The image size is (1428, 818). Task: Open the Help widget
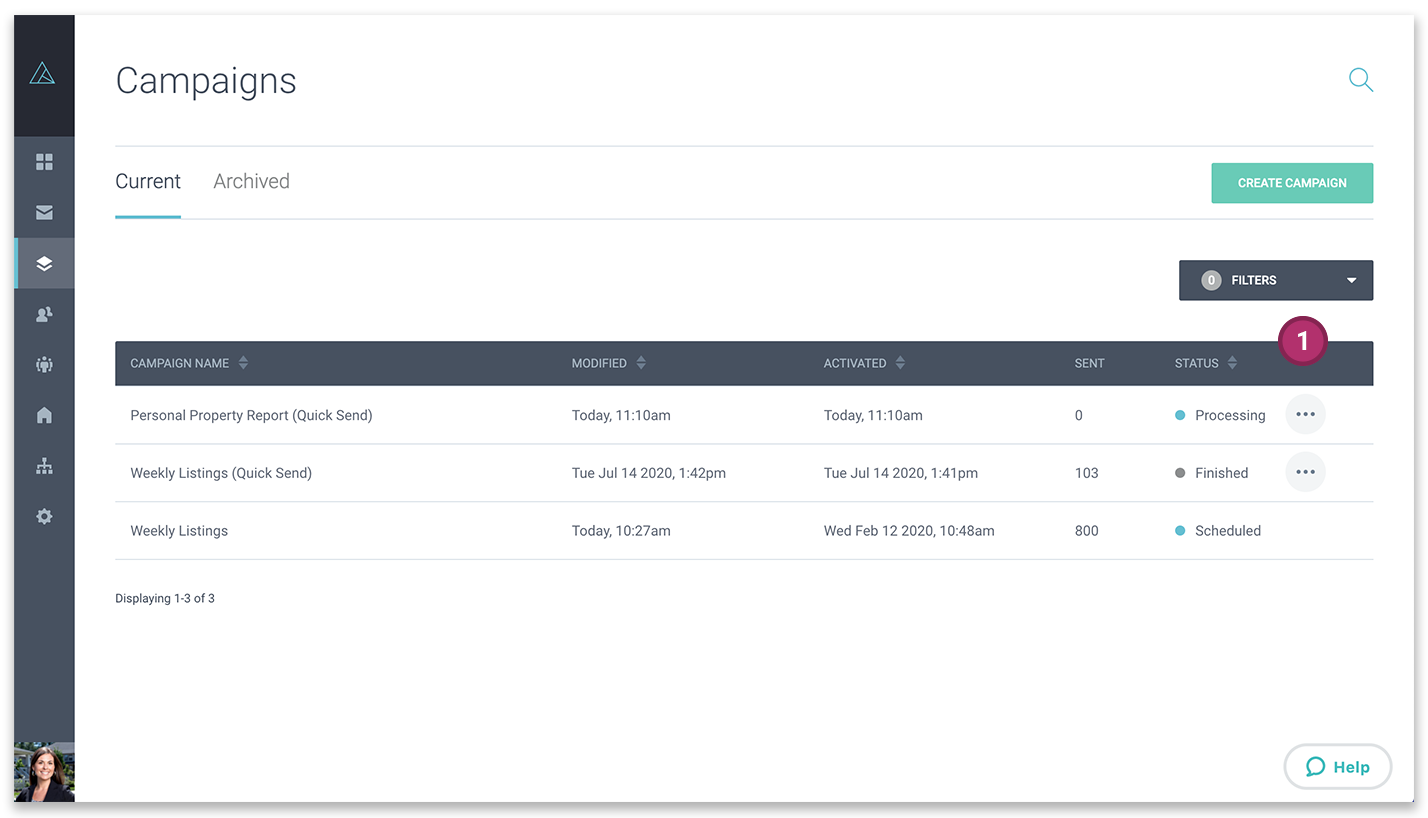point(1337,766)
